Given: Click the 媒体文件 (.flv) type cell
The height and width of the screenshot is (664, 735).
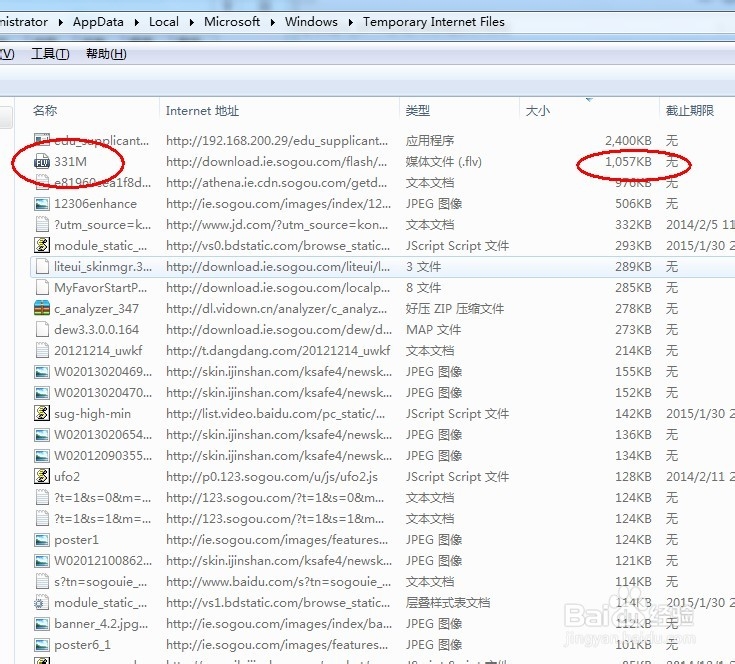Looking at the screenshot, I should pyautogui.click(x=444, y=162).
